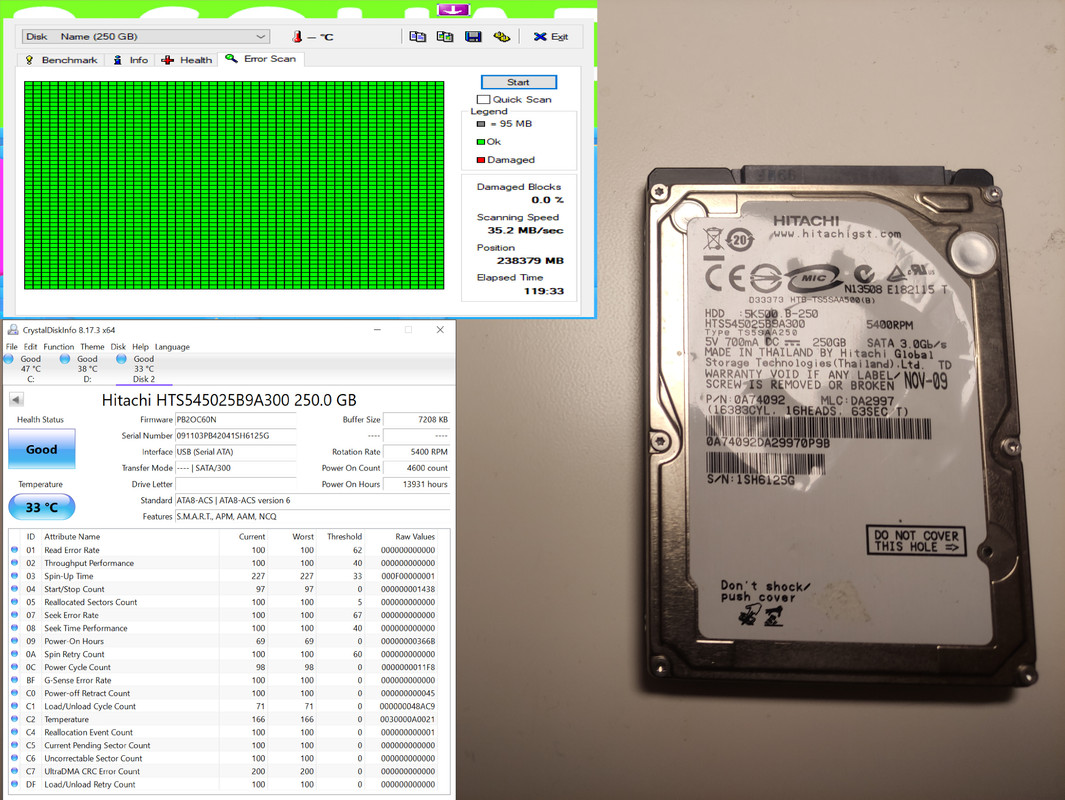The width and height of the screenshot is (1065, 800).
Task: Open the File menu in CrystalDiskInfo
Action: (x=12, y=346)
